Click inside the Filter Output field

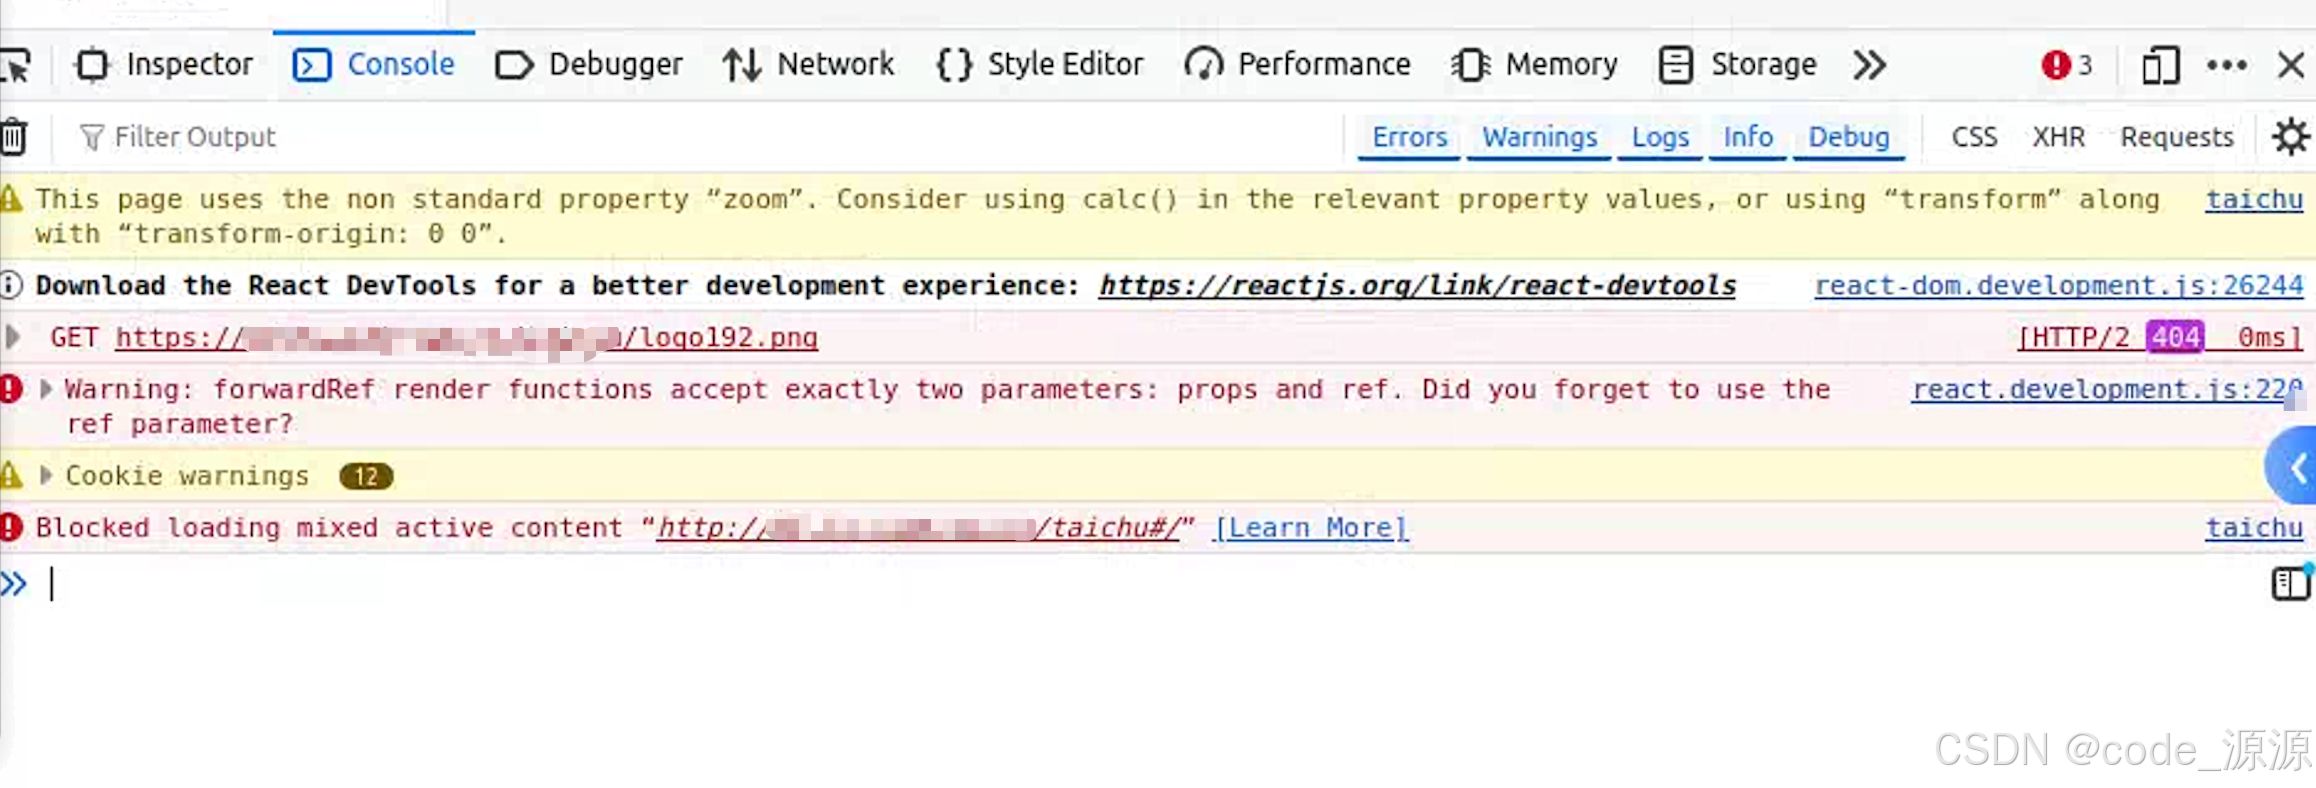[x=195, y=137]
